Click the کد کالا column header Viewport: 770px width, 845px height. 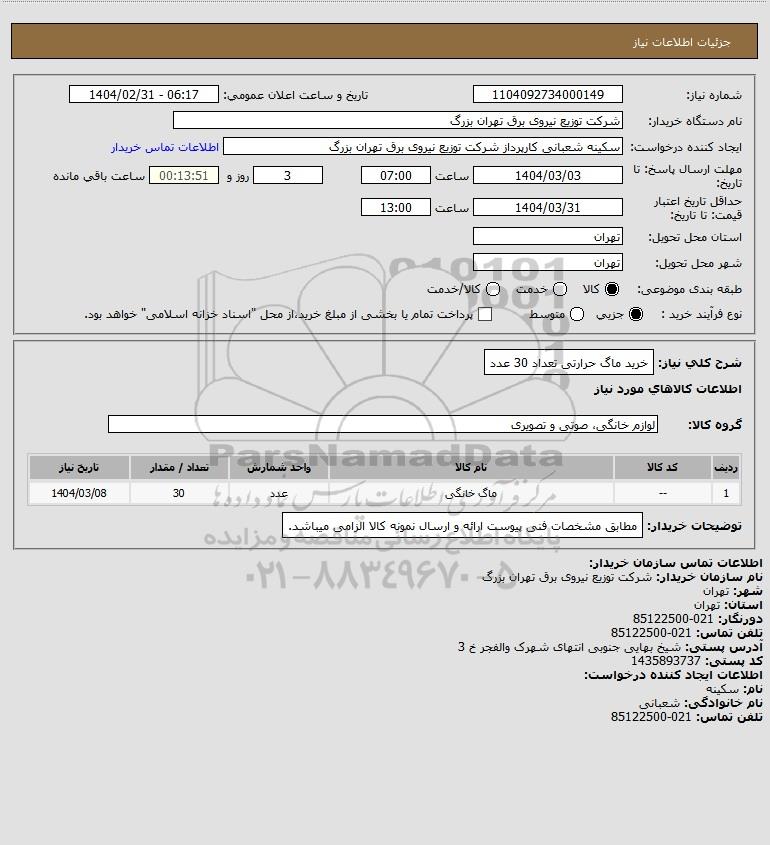click(662, 467)
